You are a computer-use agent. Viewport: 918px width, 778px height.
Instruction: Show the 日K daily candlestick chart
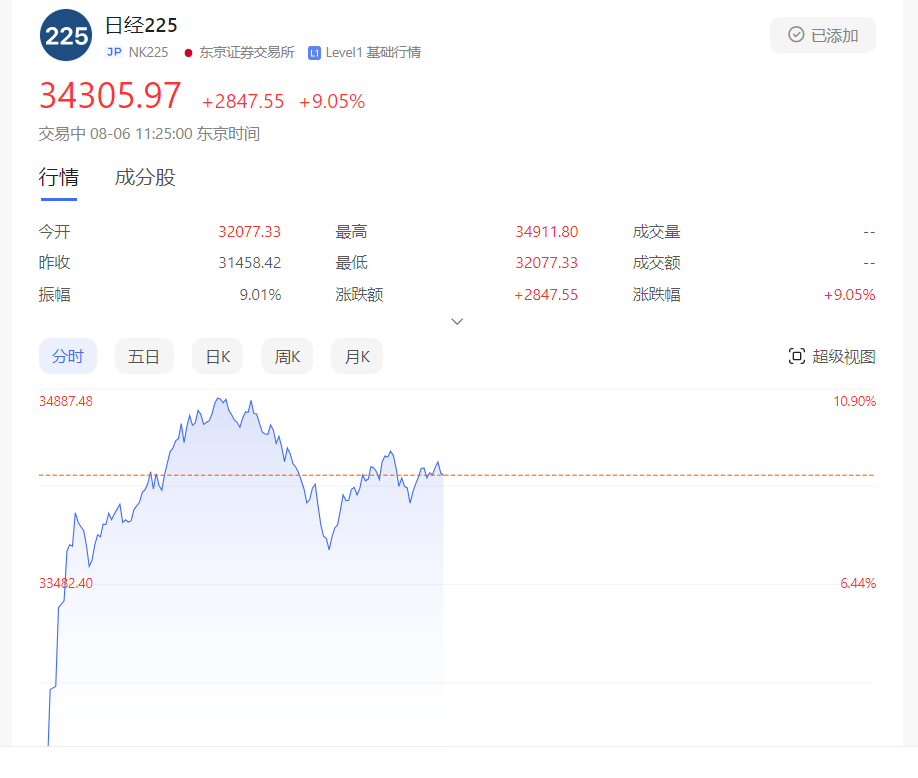[x=217, y=356]
